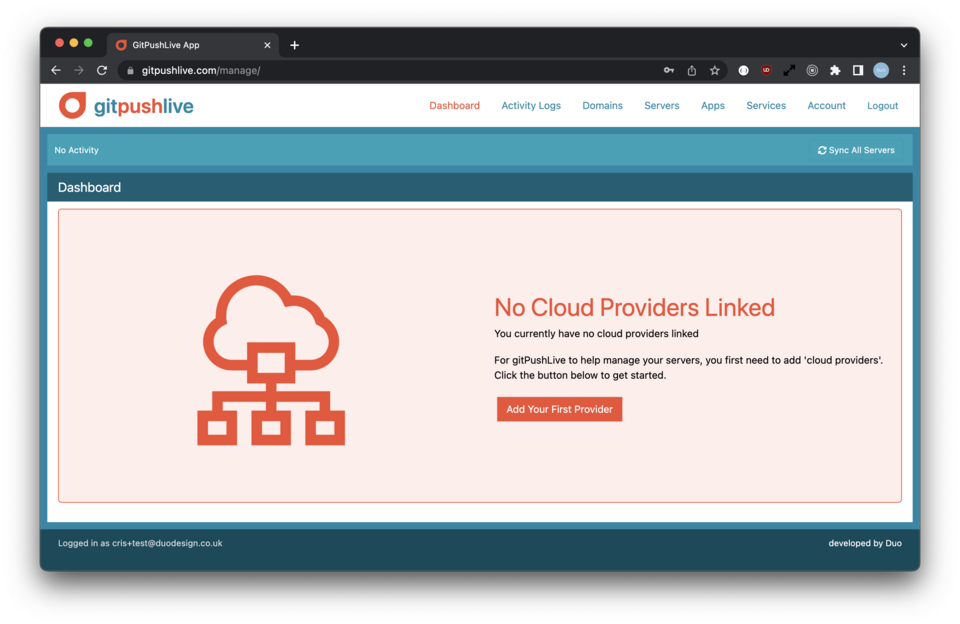The height and width of the screenshot is (624, 960).
Task: Go to Services
Action: [x=766, y=105]
